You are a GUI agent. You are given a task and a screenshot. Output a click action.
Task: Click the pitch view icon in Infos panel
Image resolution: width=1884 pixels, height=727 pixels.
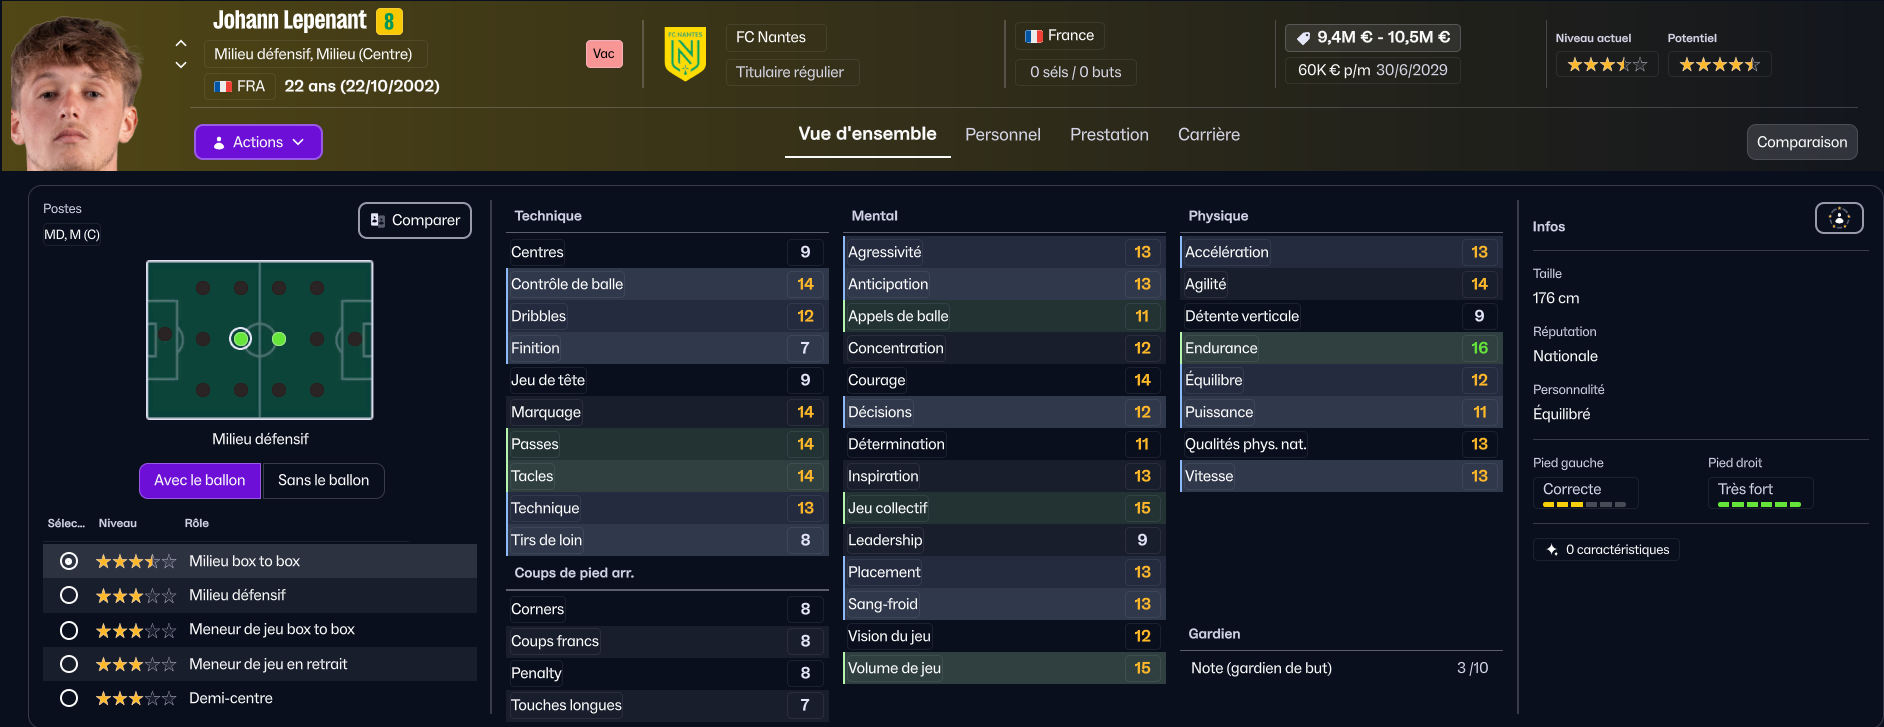click(1838, 218)
